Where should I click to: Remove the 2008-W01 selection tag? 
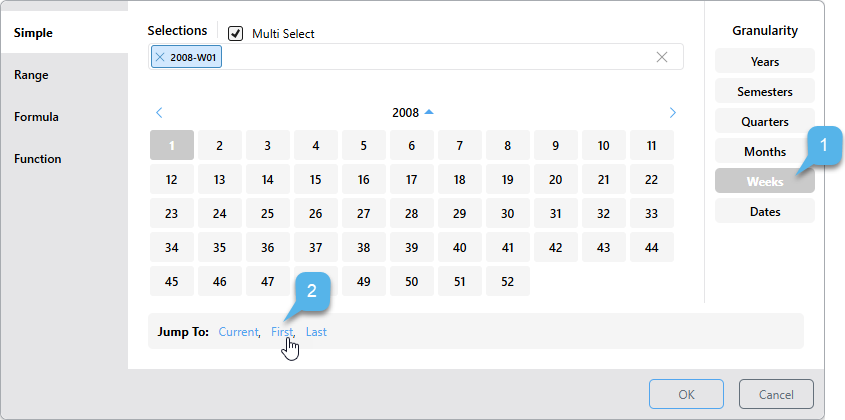pyautogui.click(x=160, y=57)
